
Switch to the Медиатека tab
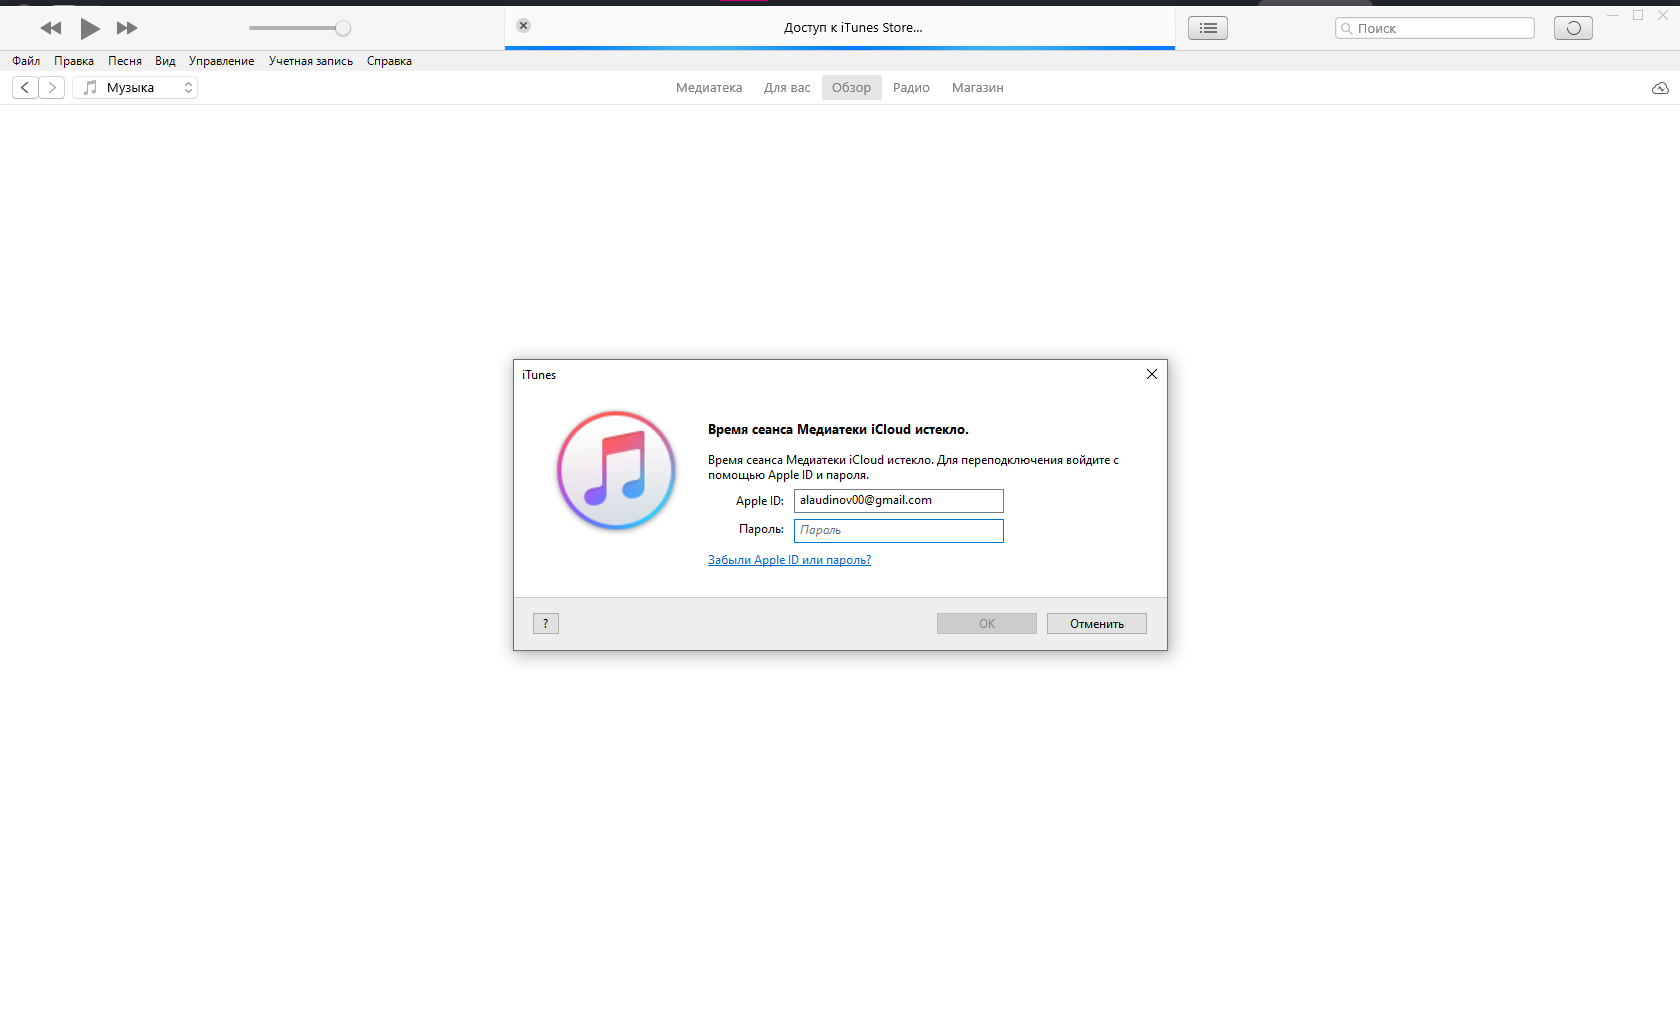(x=709, y=88)
